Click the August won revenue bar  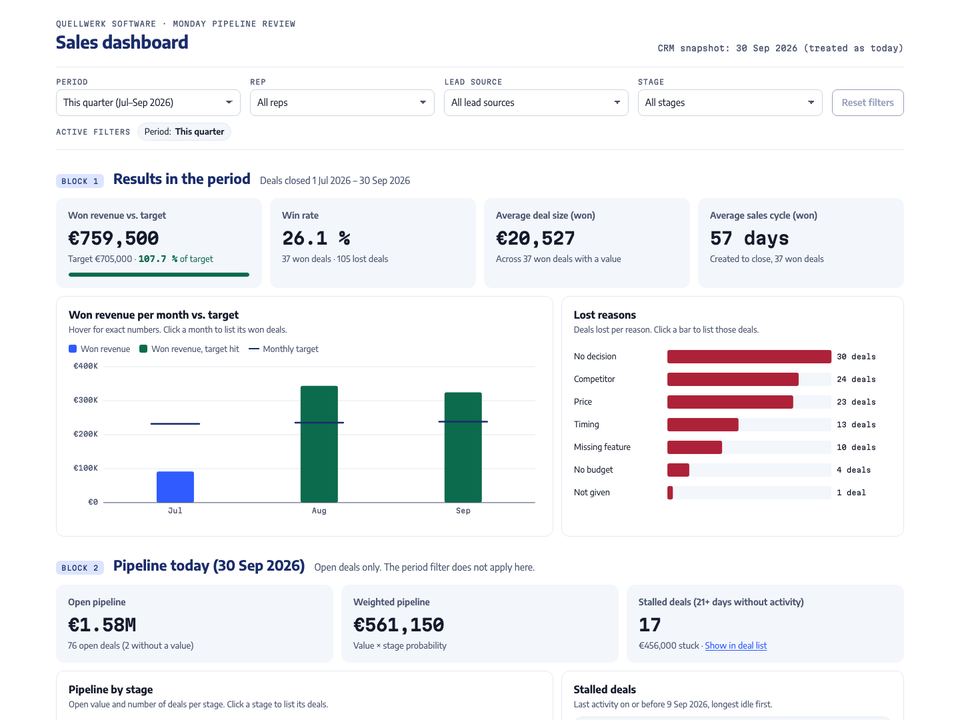(x=319, y=444)
